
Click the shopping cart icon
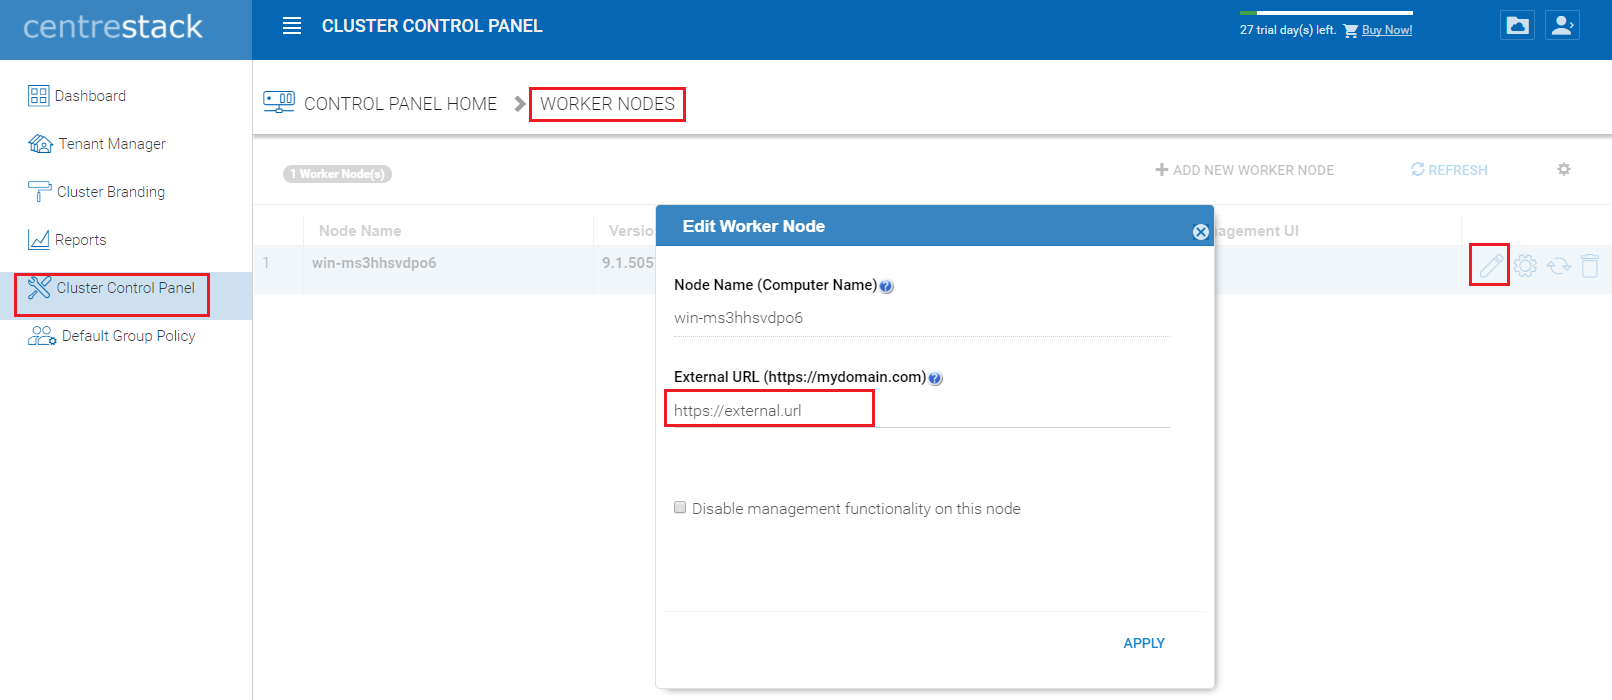click(x=1350, y=31)
